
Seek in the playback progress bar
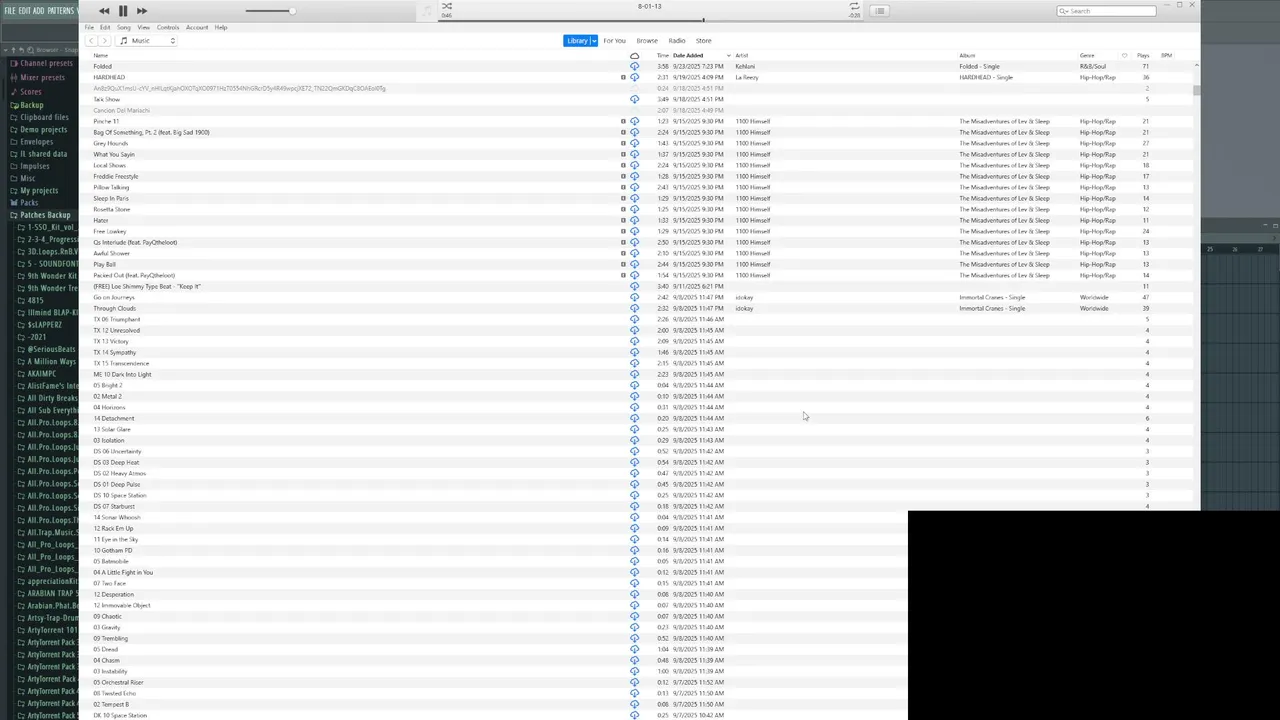(x=651, y=19)
